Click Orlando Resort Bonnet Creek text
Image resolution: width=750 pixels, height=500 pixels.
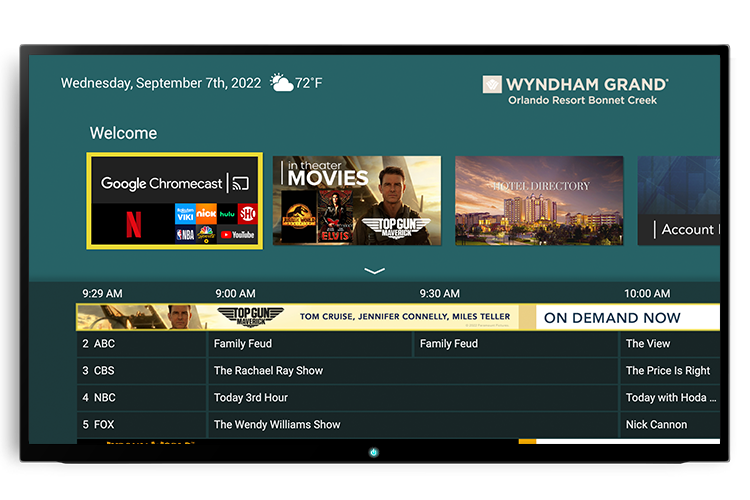[x=582, y=100]
